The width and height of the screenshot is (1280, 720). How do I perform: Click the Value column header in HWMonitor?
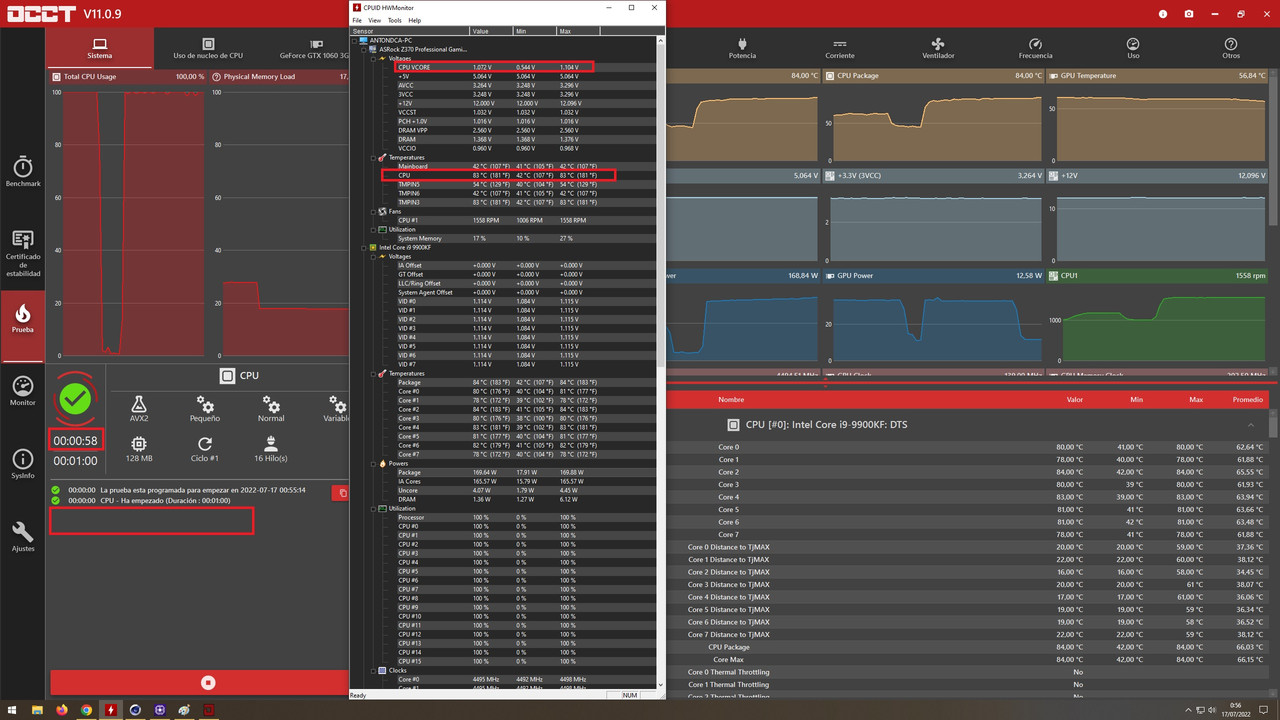pyautogui.click(x=491, y=31)
